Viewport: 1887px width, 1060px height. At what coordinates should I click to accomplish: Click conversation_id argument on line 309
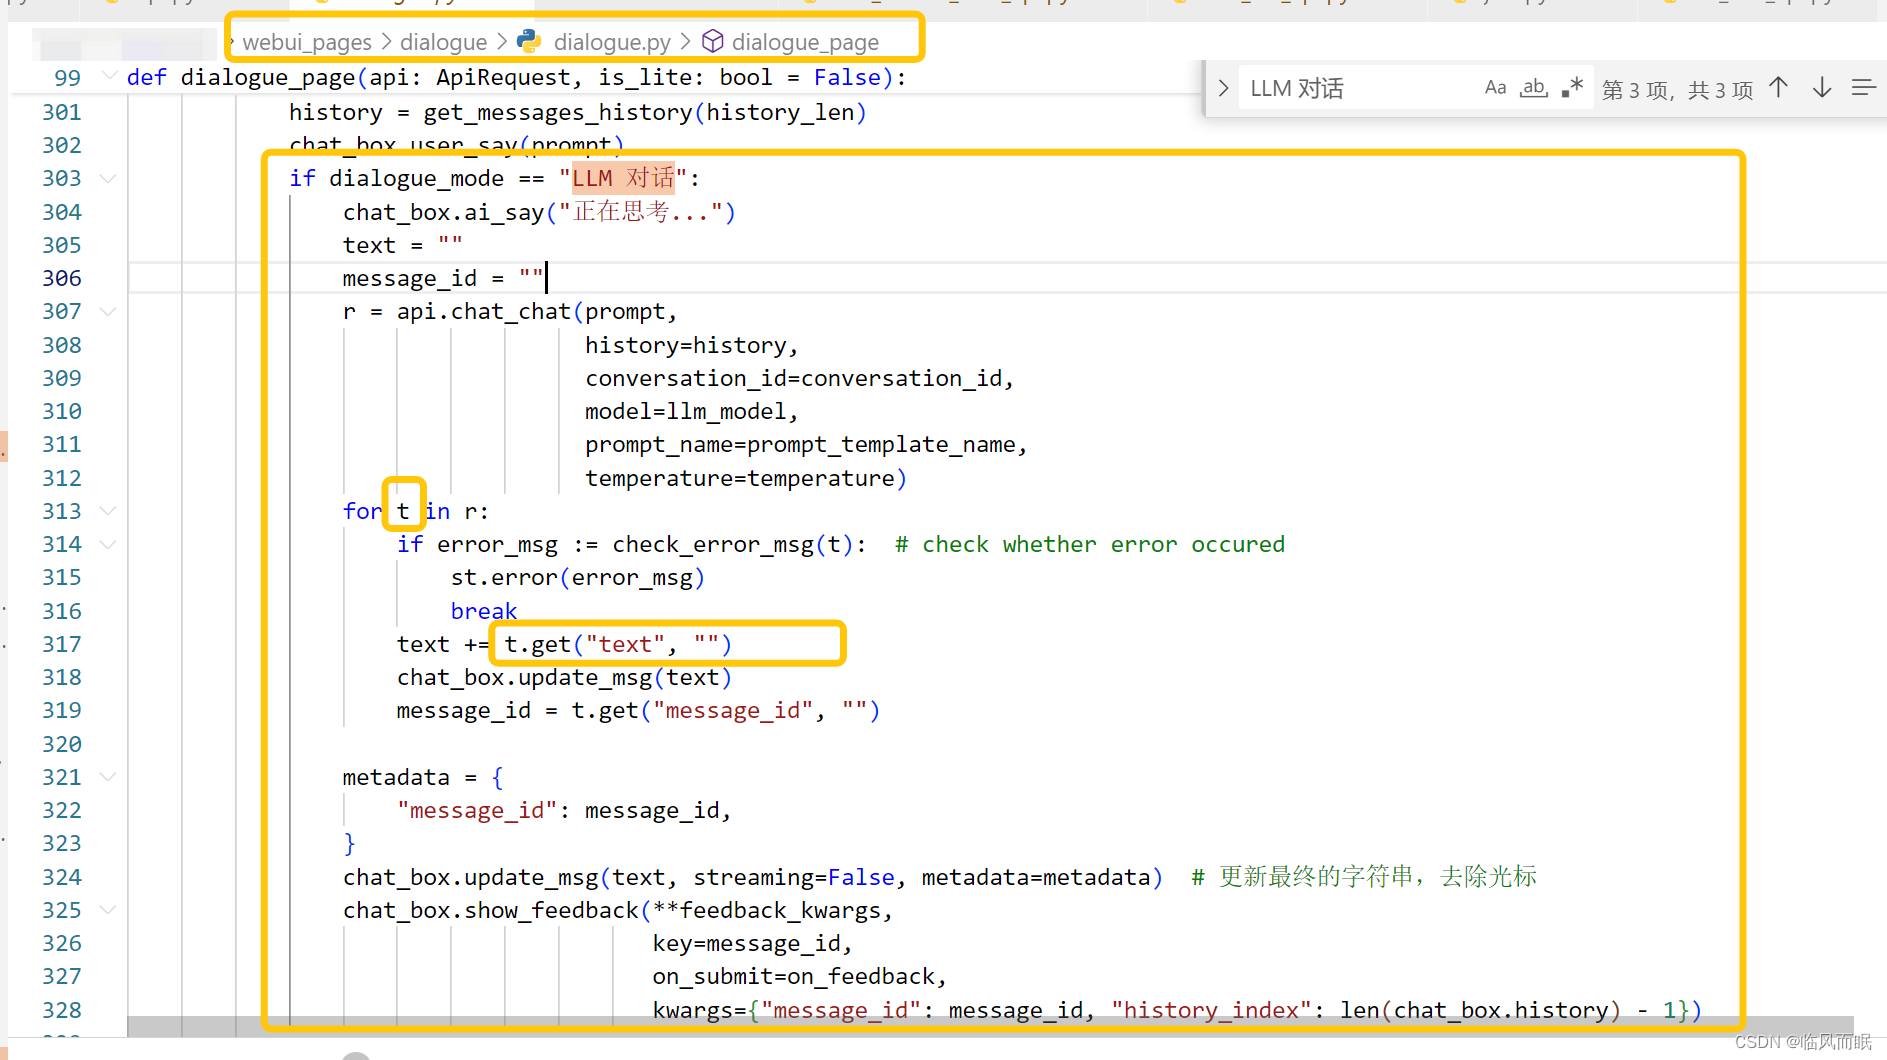(800, 378)
